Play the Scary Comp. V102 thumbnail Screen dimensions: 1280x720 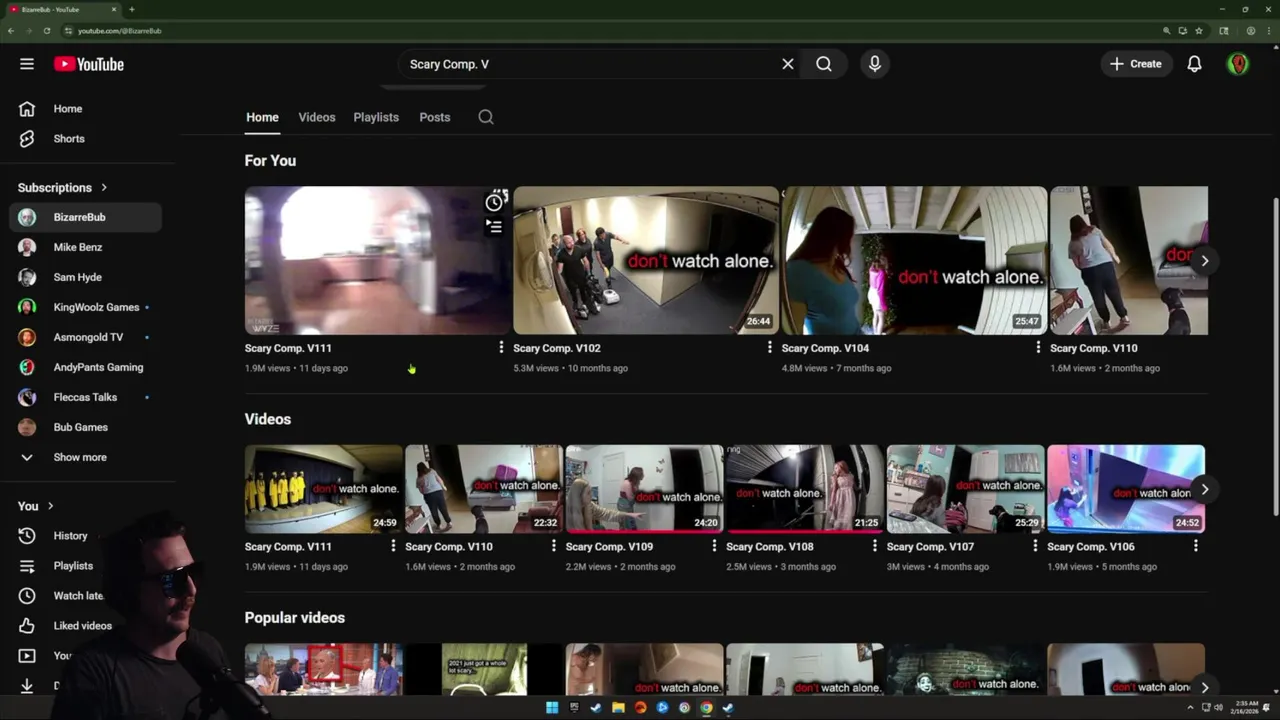click(646, 260)
